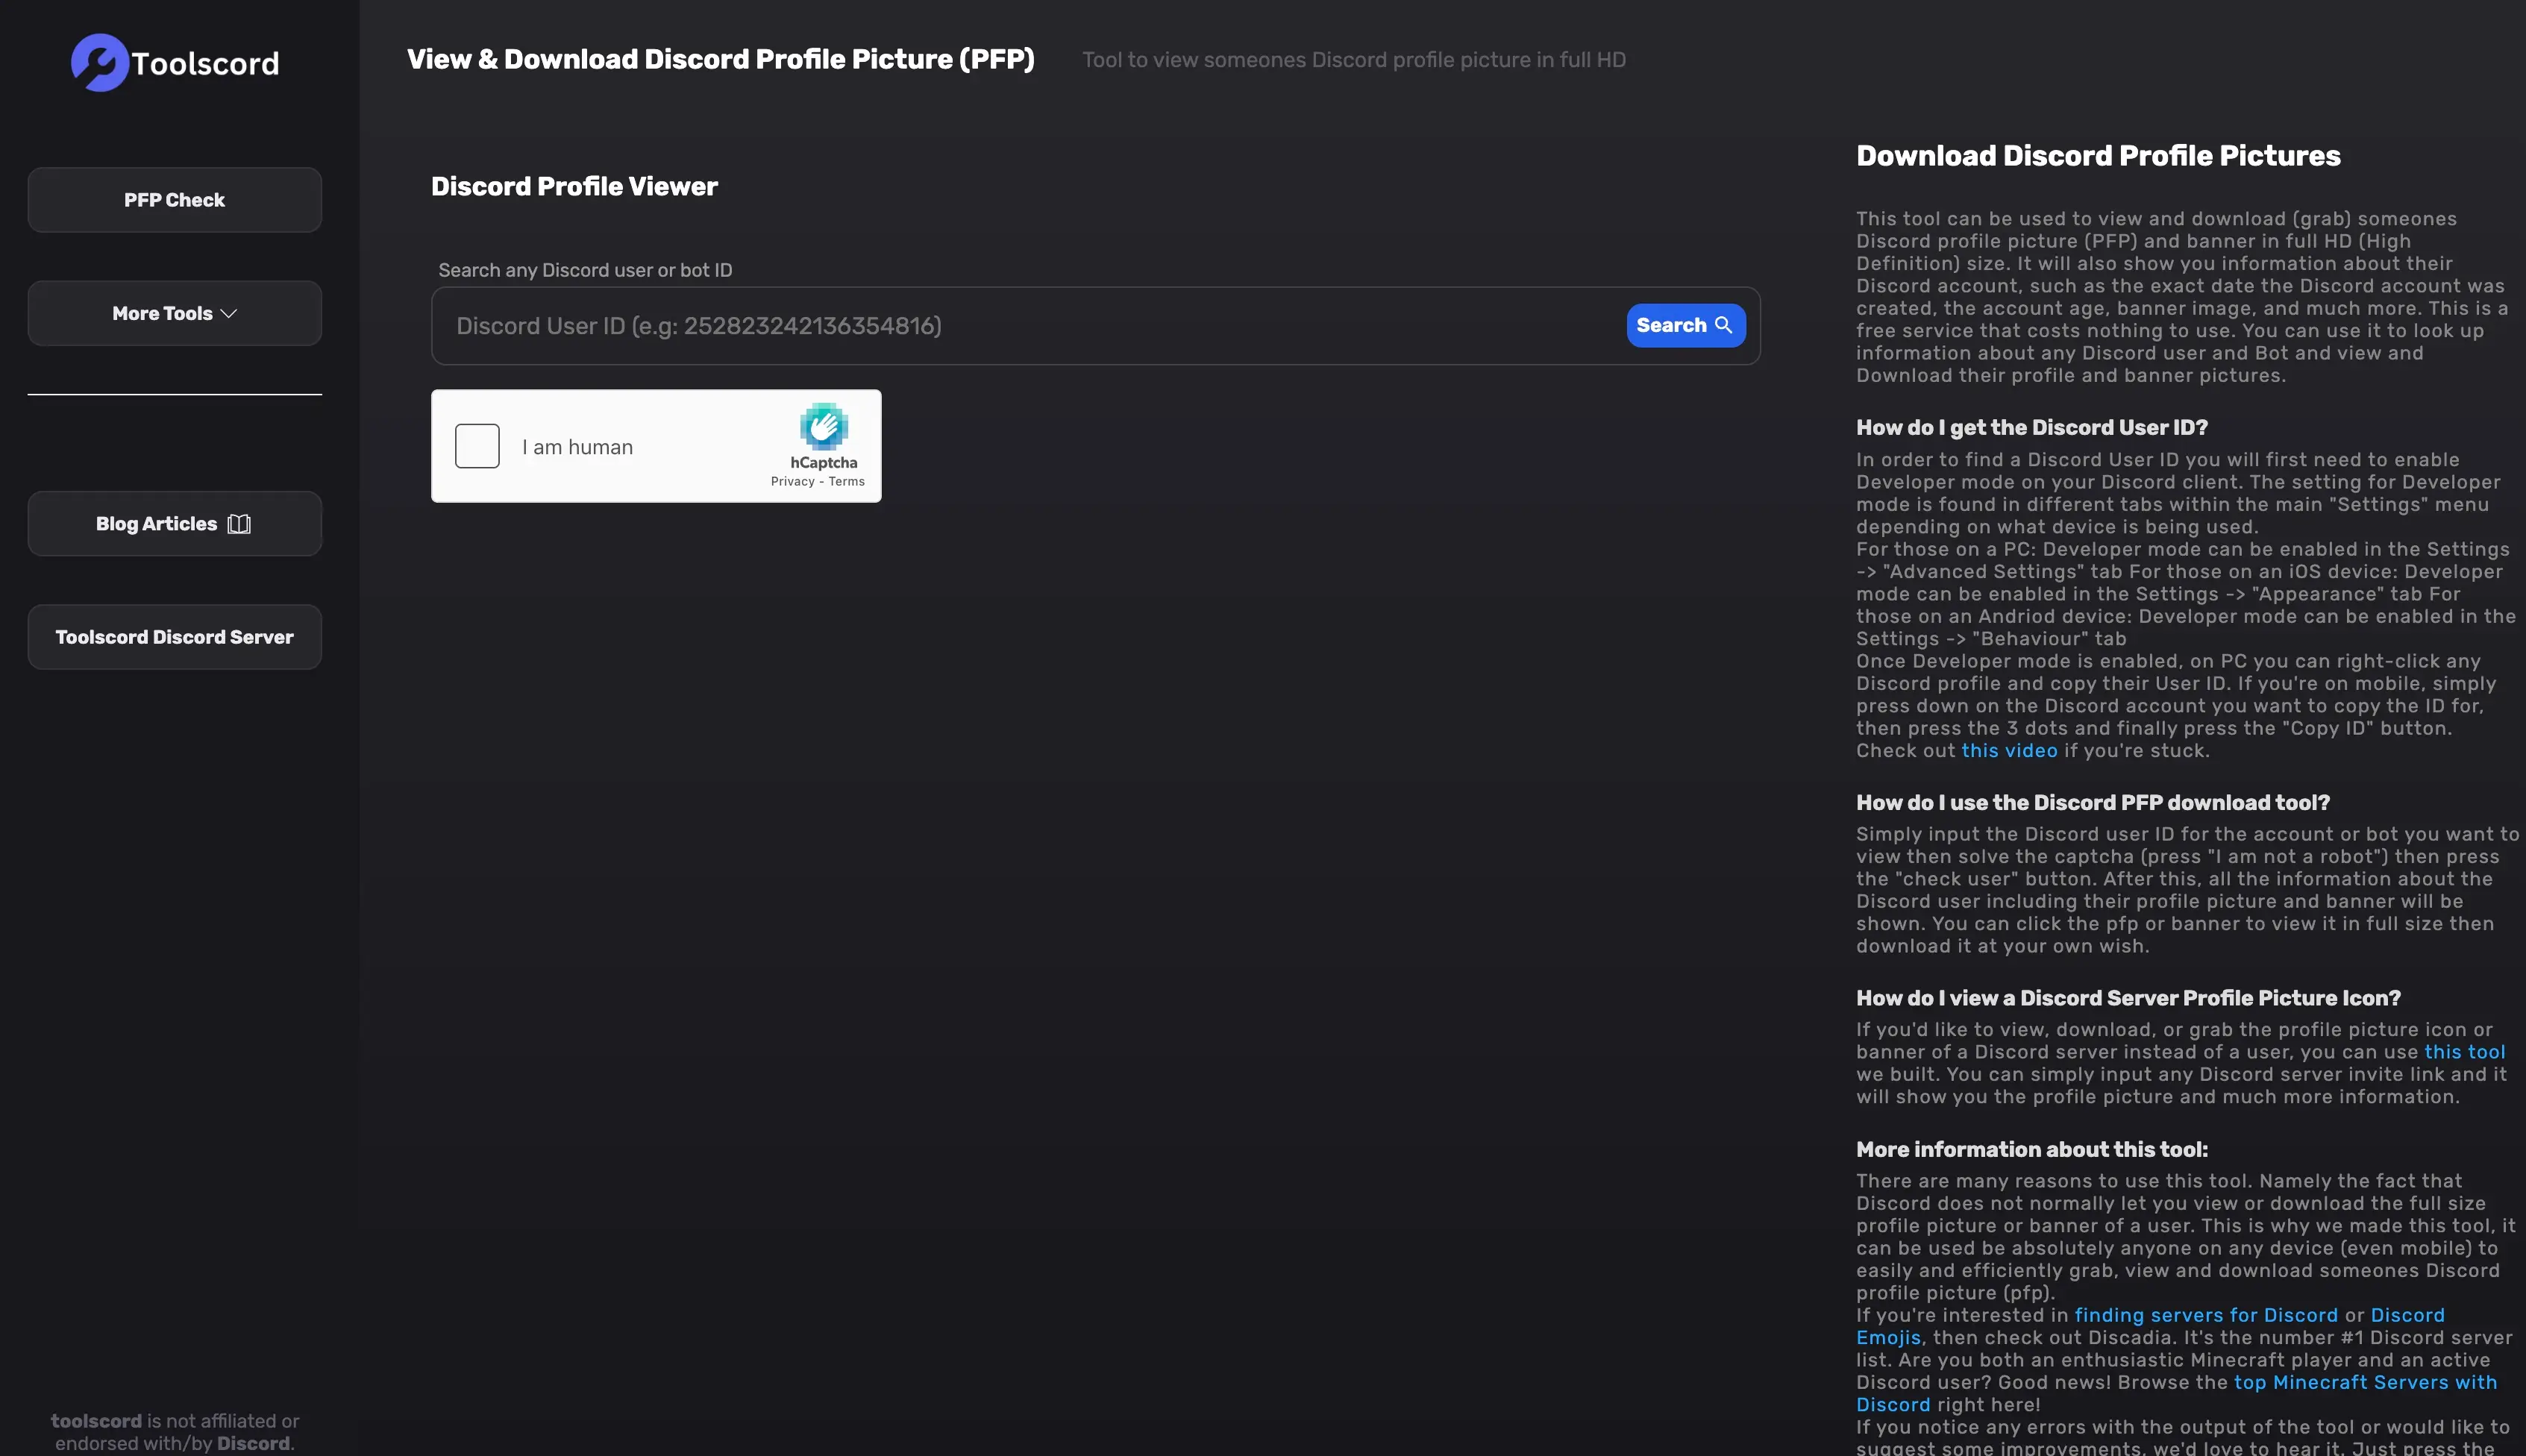Click the hCaptcha hand logo
Screen dimensions: 2526x1456
coord(823,427)
